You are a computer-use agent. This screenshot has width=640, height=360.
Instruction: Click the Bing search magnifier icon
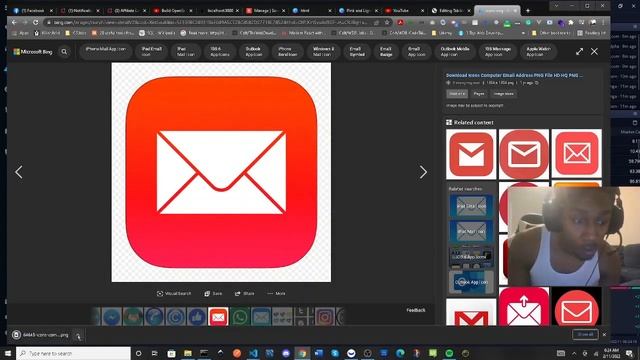(64, 52)
